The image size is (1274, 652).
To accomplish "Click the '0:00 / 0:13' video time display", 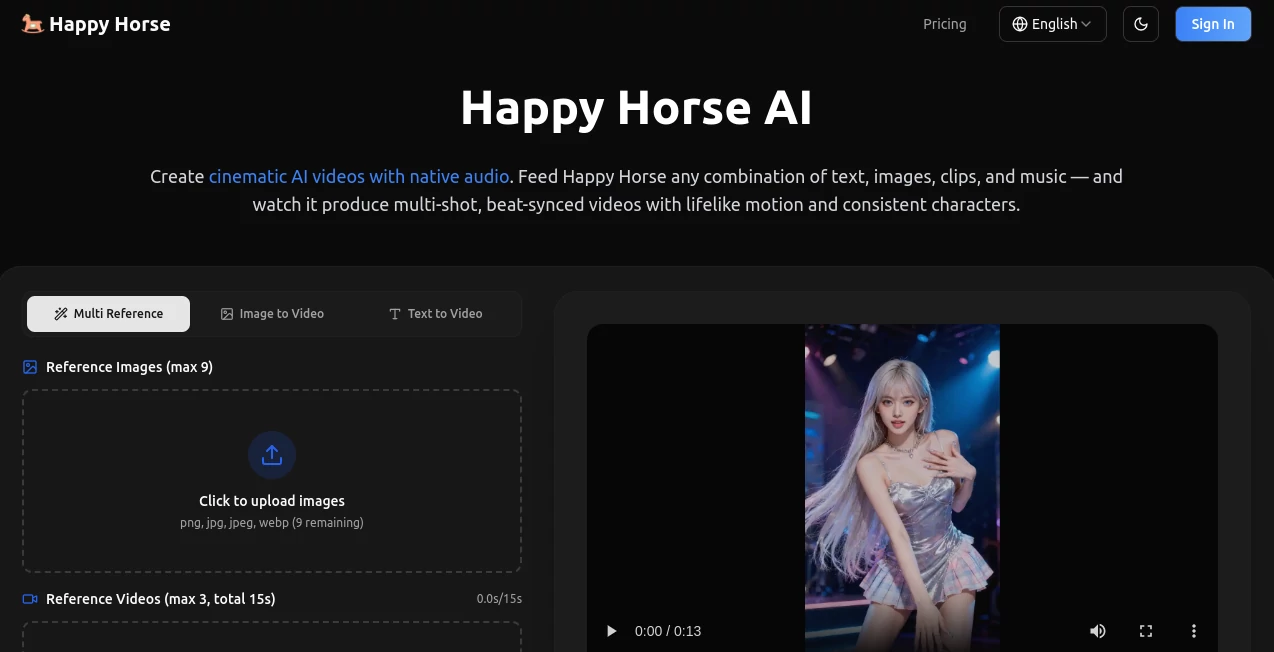I will point(668,631).
